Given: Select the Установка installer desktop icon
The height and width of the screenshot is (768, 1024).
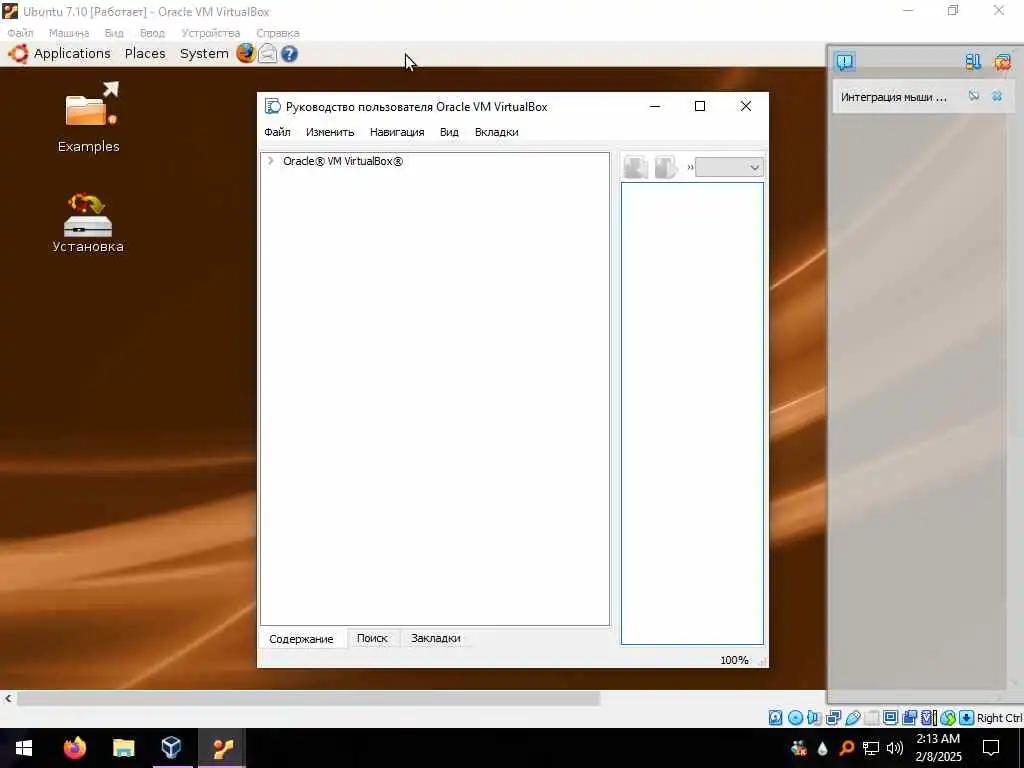Looking at the screenshot, I should pos(88,223).
